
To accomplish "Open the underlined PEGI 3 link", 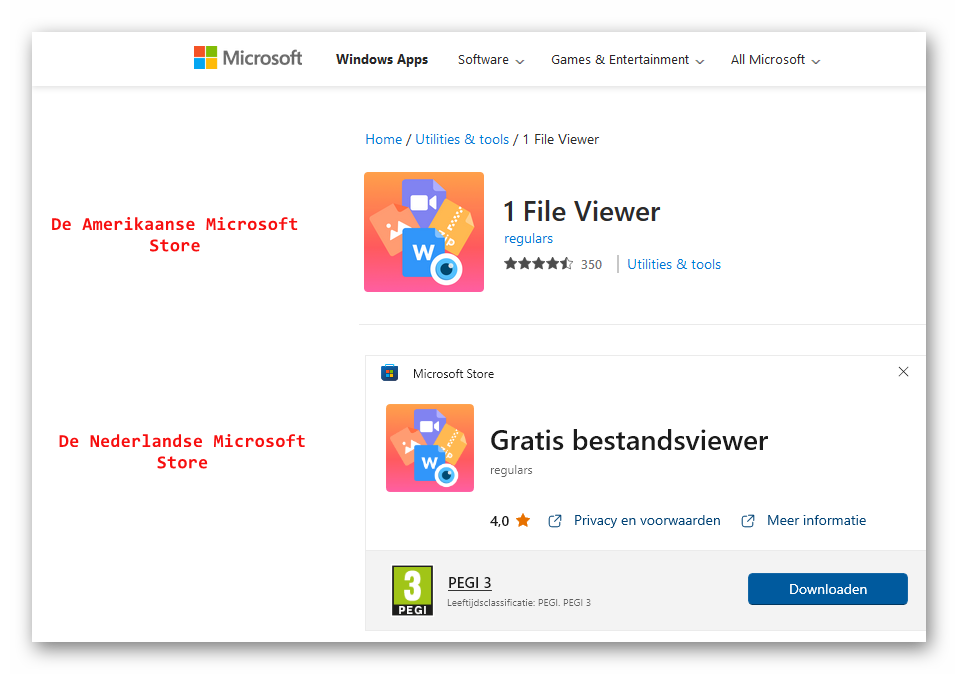I will (470, 583).
